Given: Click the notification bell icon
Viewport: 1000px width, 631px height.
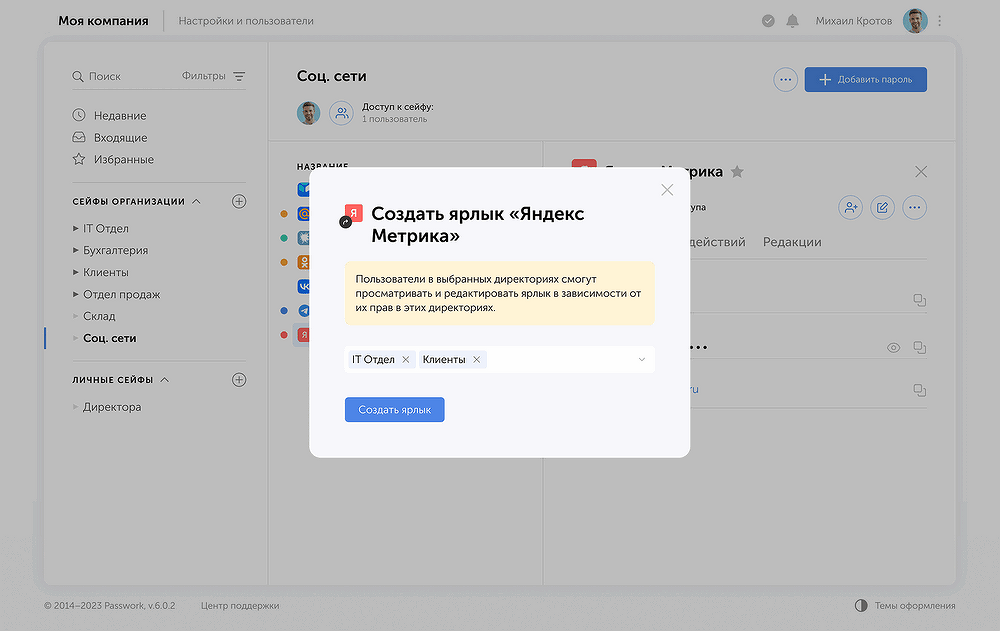Looking at the screenshot, I should pyautogui.click(x=793, y=21).
